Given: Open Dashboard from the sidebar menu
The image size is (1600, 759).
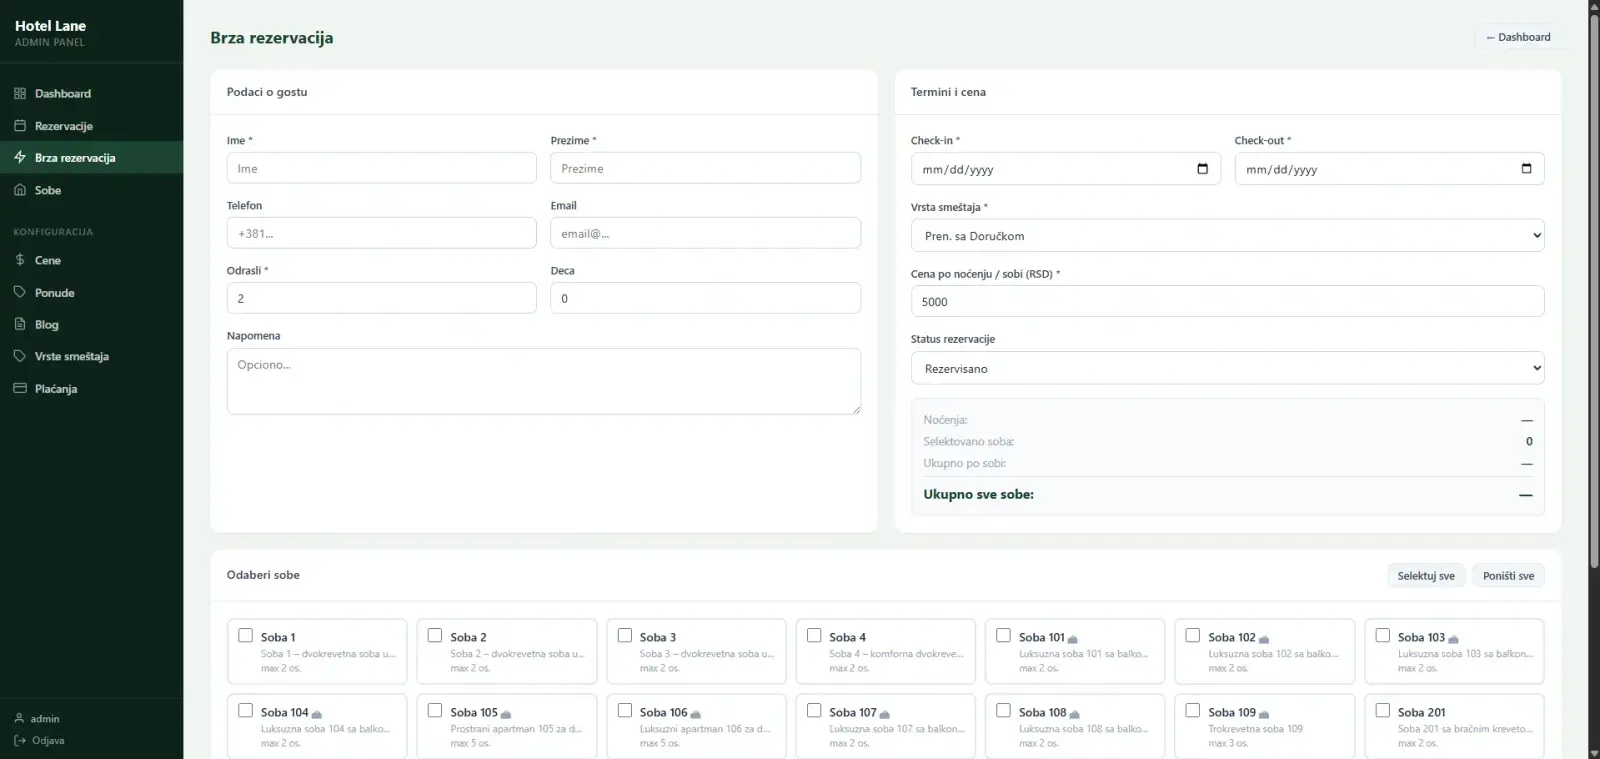Looking at the screenshot, I should coord(91,93).
